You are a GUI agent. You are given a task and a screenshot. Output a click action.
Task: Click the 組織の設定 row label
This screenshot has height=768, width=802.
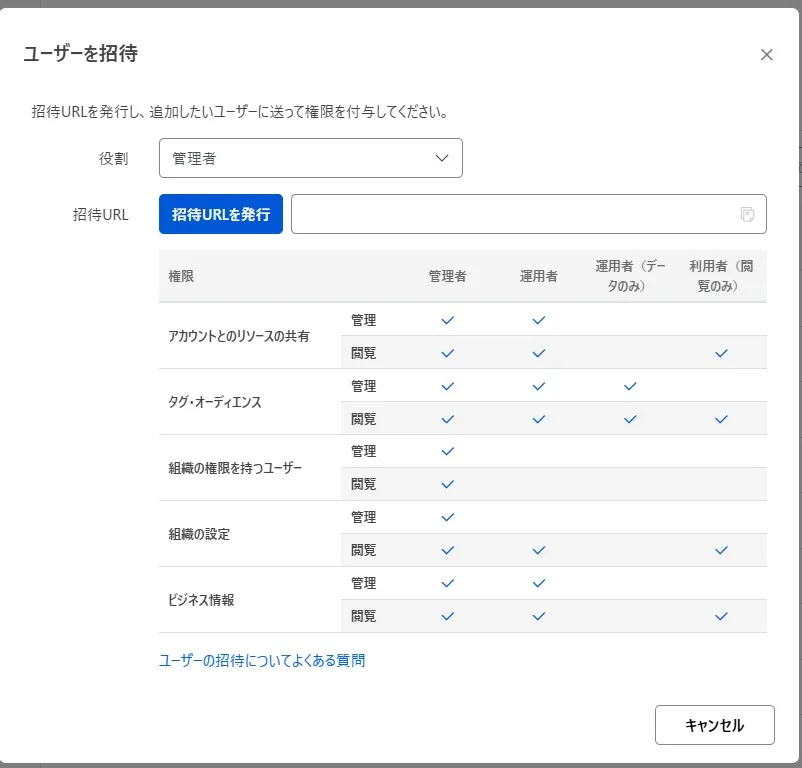(199, 533)
